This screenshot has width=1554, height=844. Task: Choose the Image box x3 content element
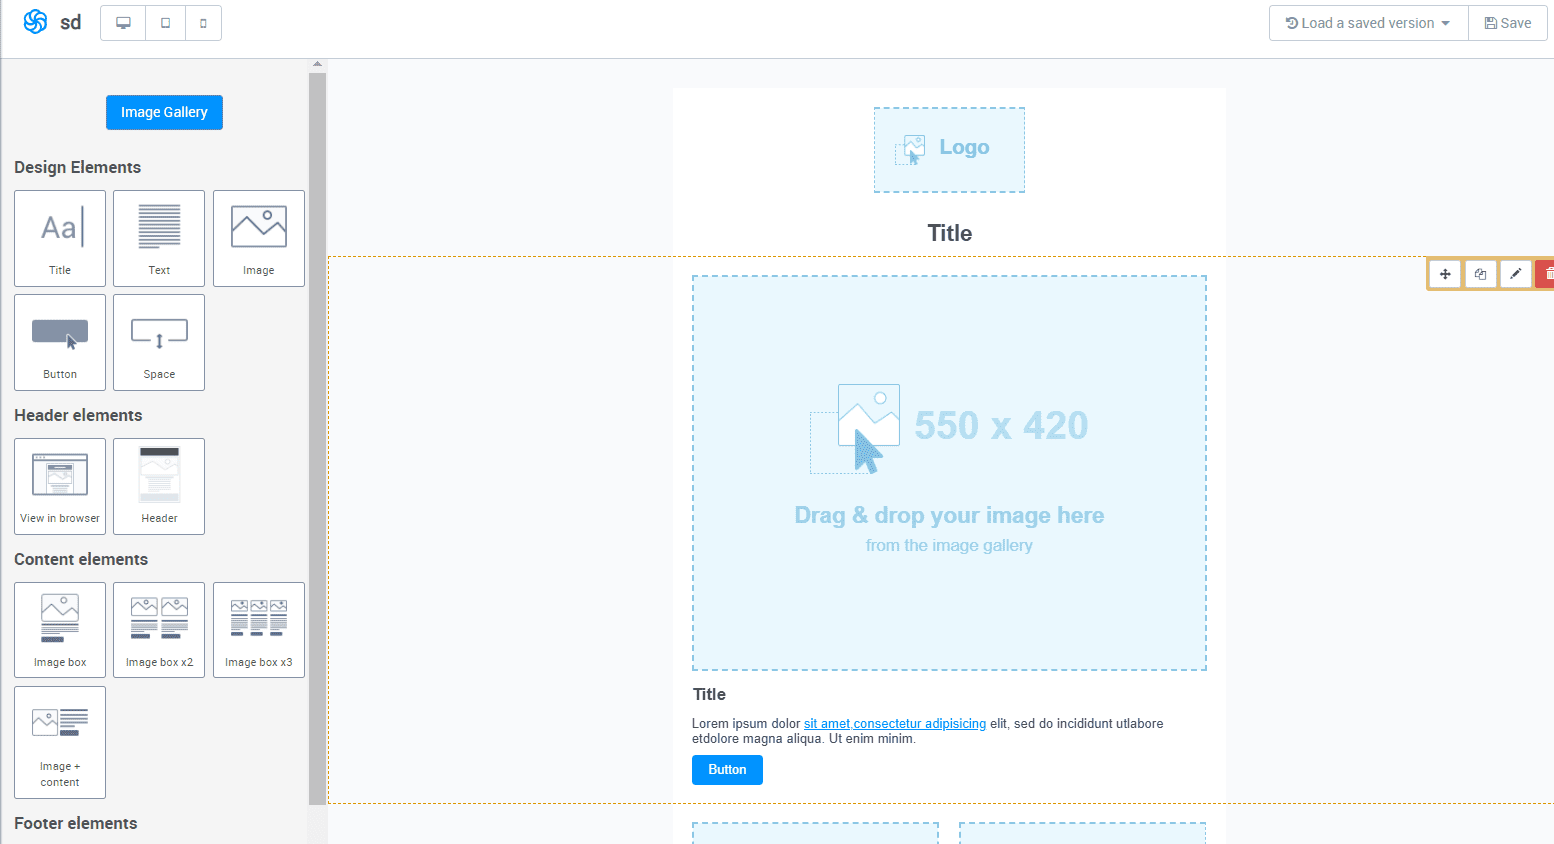point(258,629)
